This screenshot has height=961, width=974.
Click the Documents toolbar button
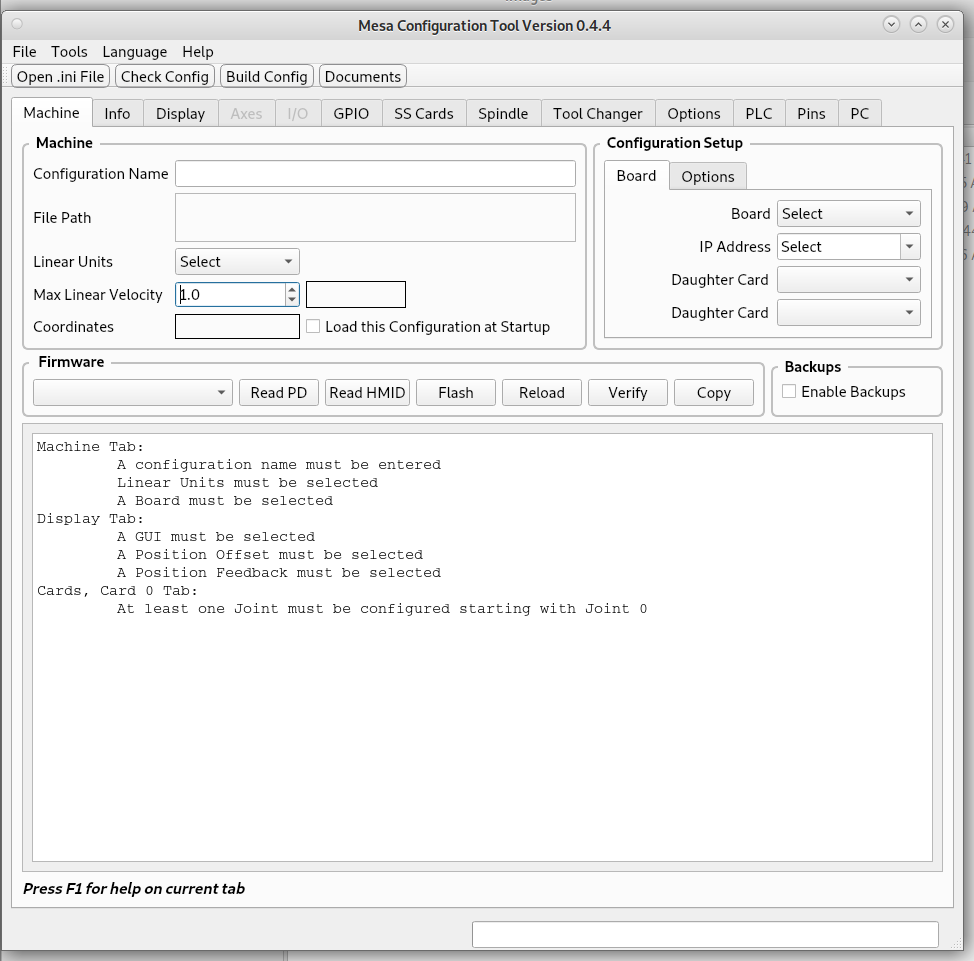363,76
